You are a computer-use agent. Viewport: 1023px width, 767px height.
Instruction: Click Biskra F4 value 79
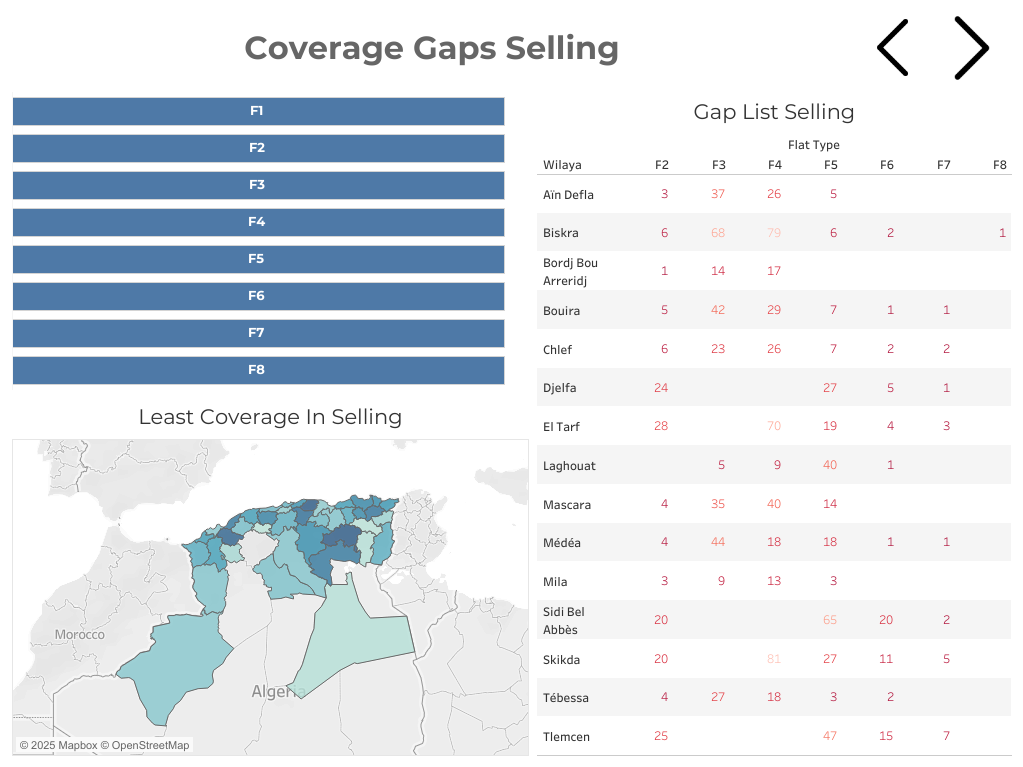pyautogui.click(x=774, y=232)
